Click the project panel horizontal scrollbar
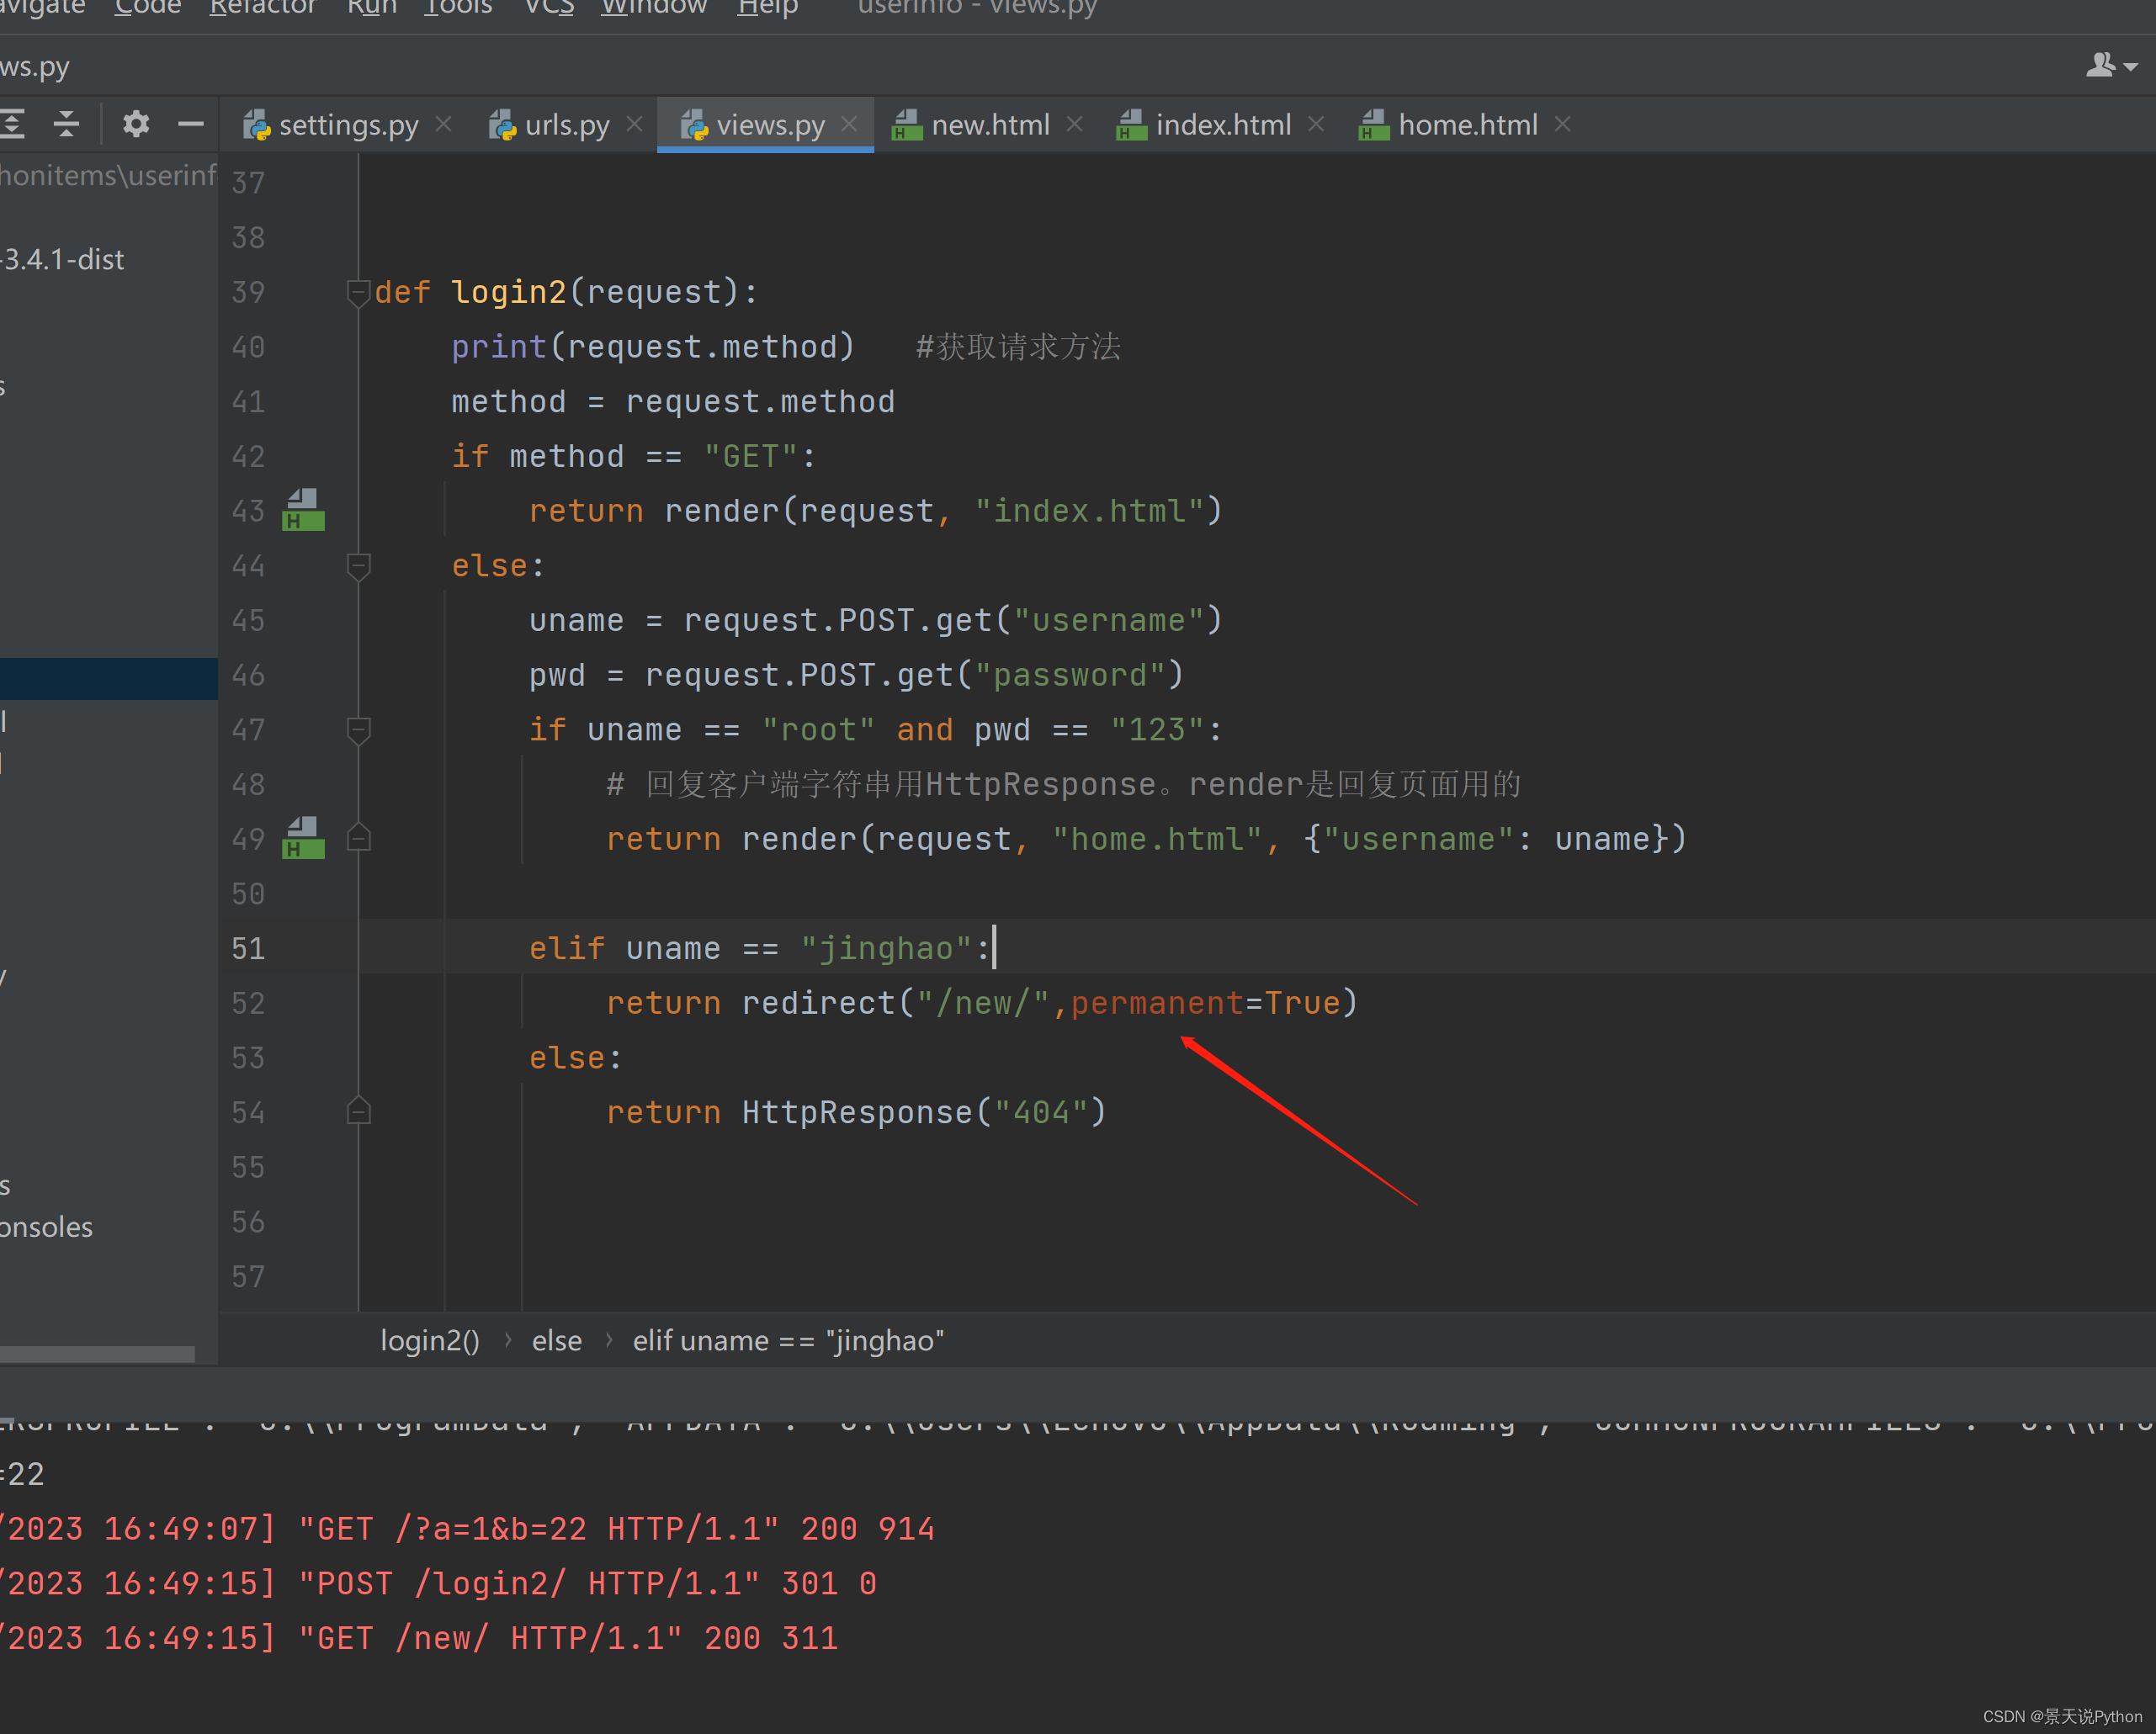 (97, 1354)
